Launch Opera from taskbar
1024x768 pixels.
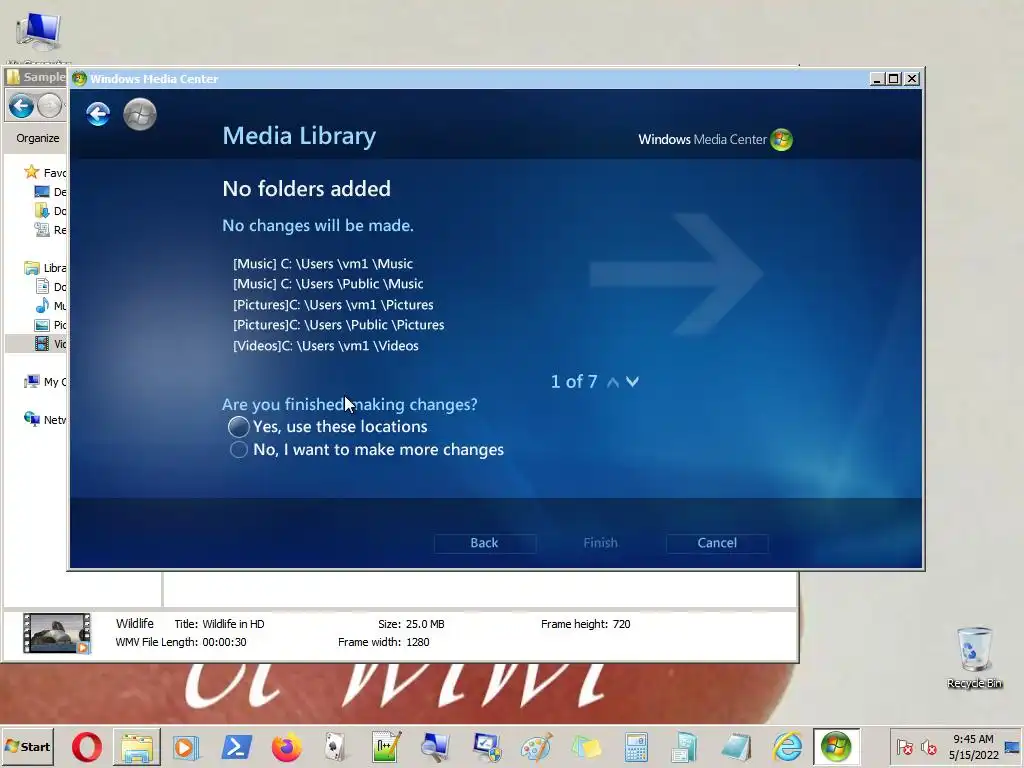pos(86,747)
